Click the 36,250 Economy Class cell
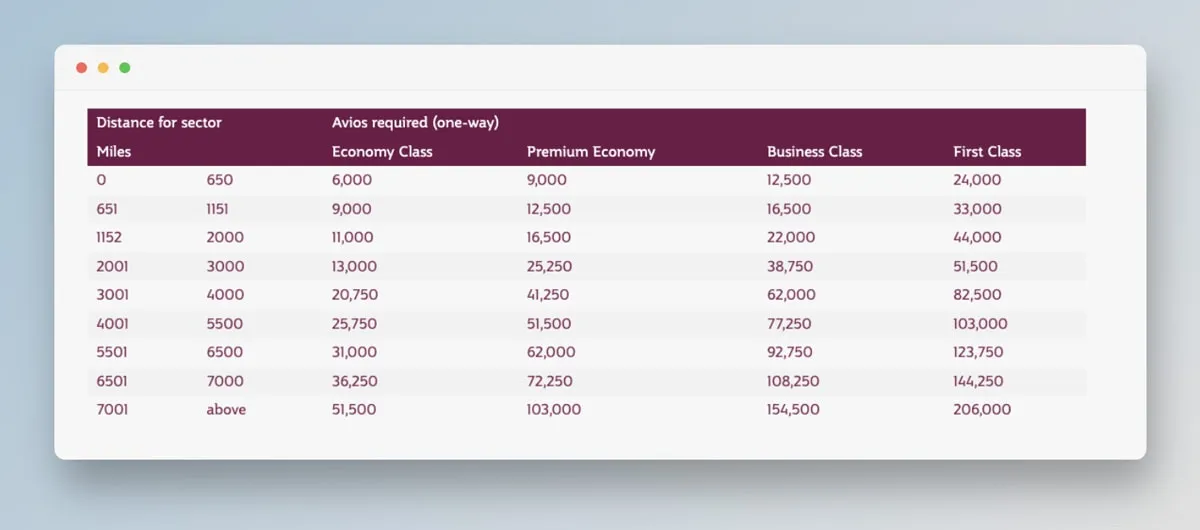1200x530 pixels. 354,381
